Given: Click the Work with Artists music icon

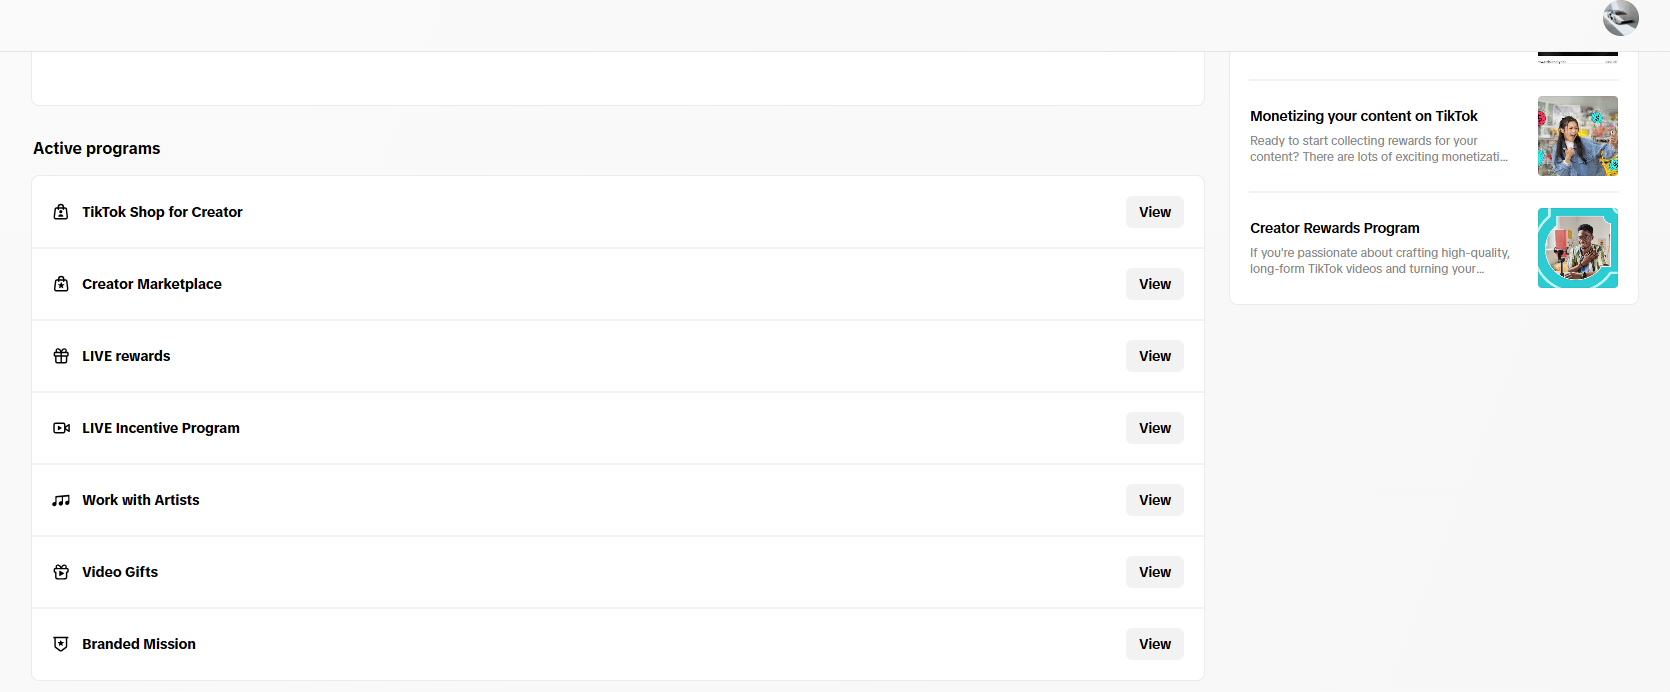Looking at the screenshot, I should tap(61, 500).
